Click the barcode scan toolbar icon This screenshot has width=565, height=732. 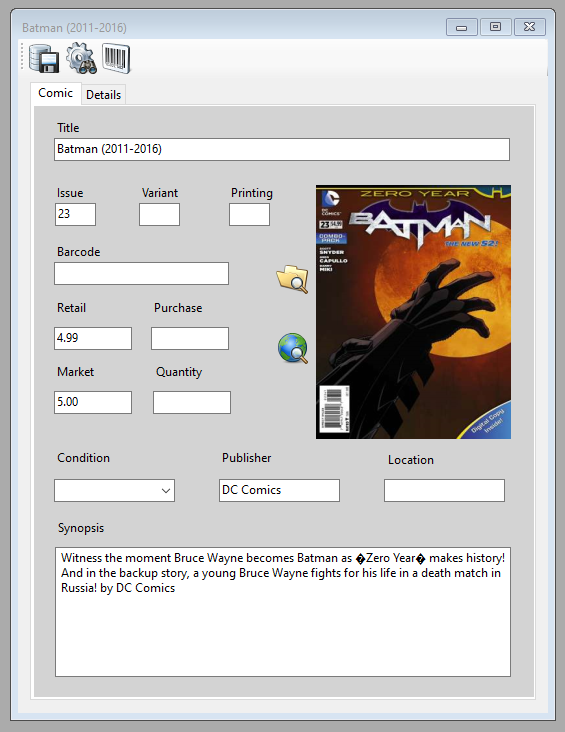coord(116,58)
